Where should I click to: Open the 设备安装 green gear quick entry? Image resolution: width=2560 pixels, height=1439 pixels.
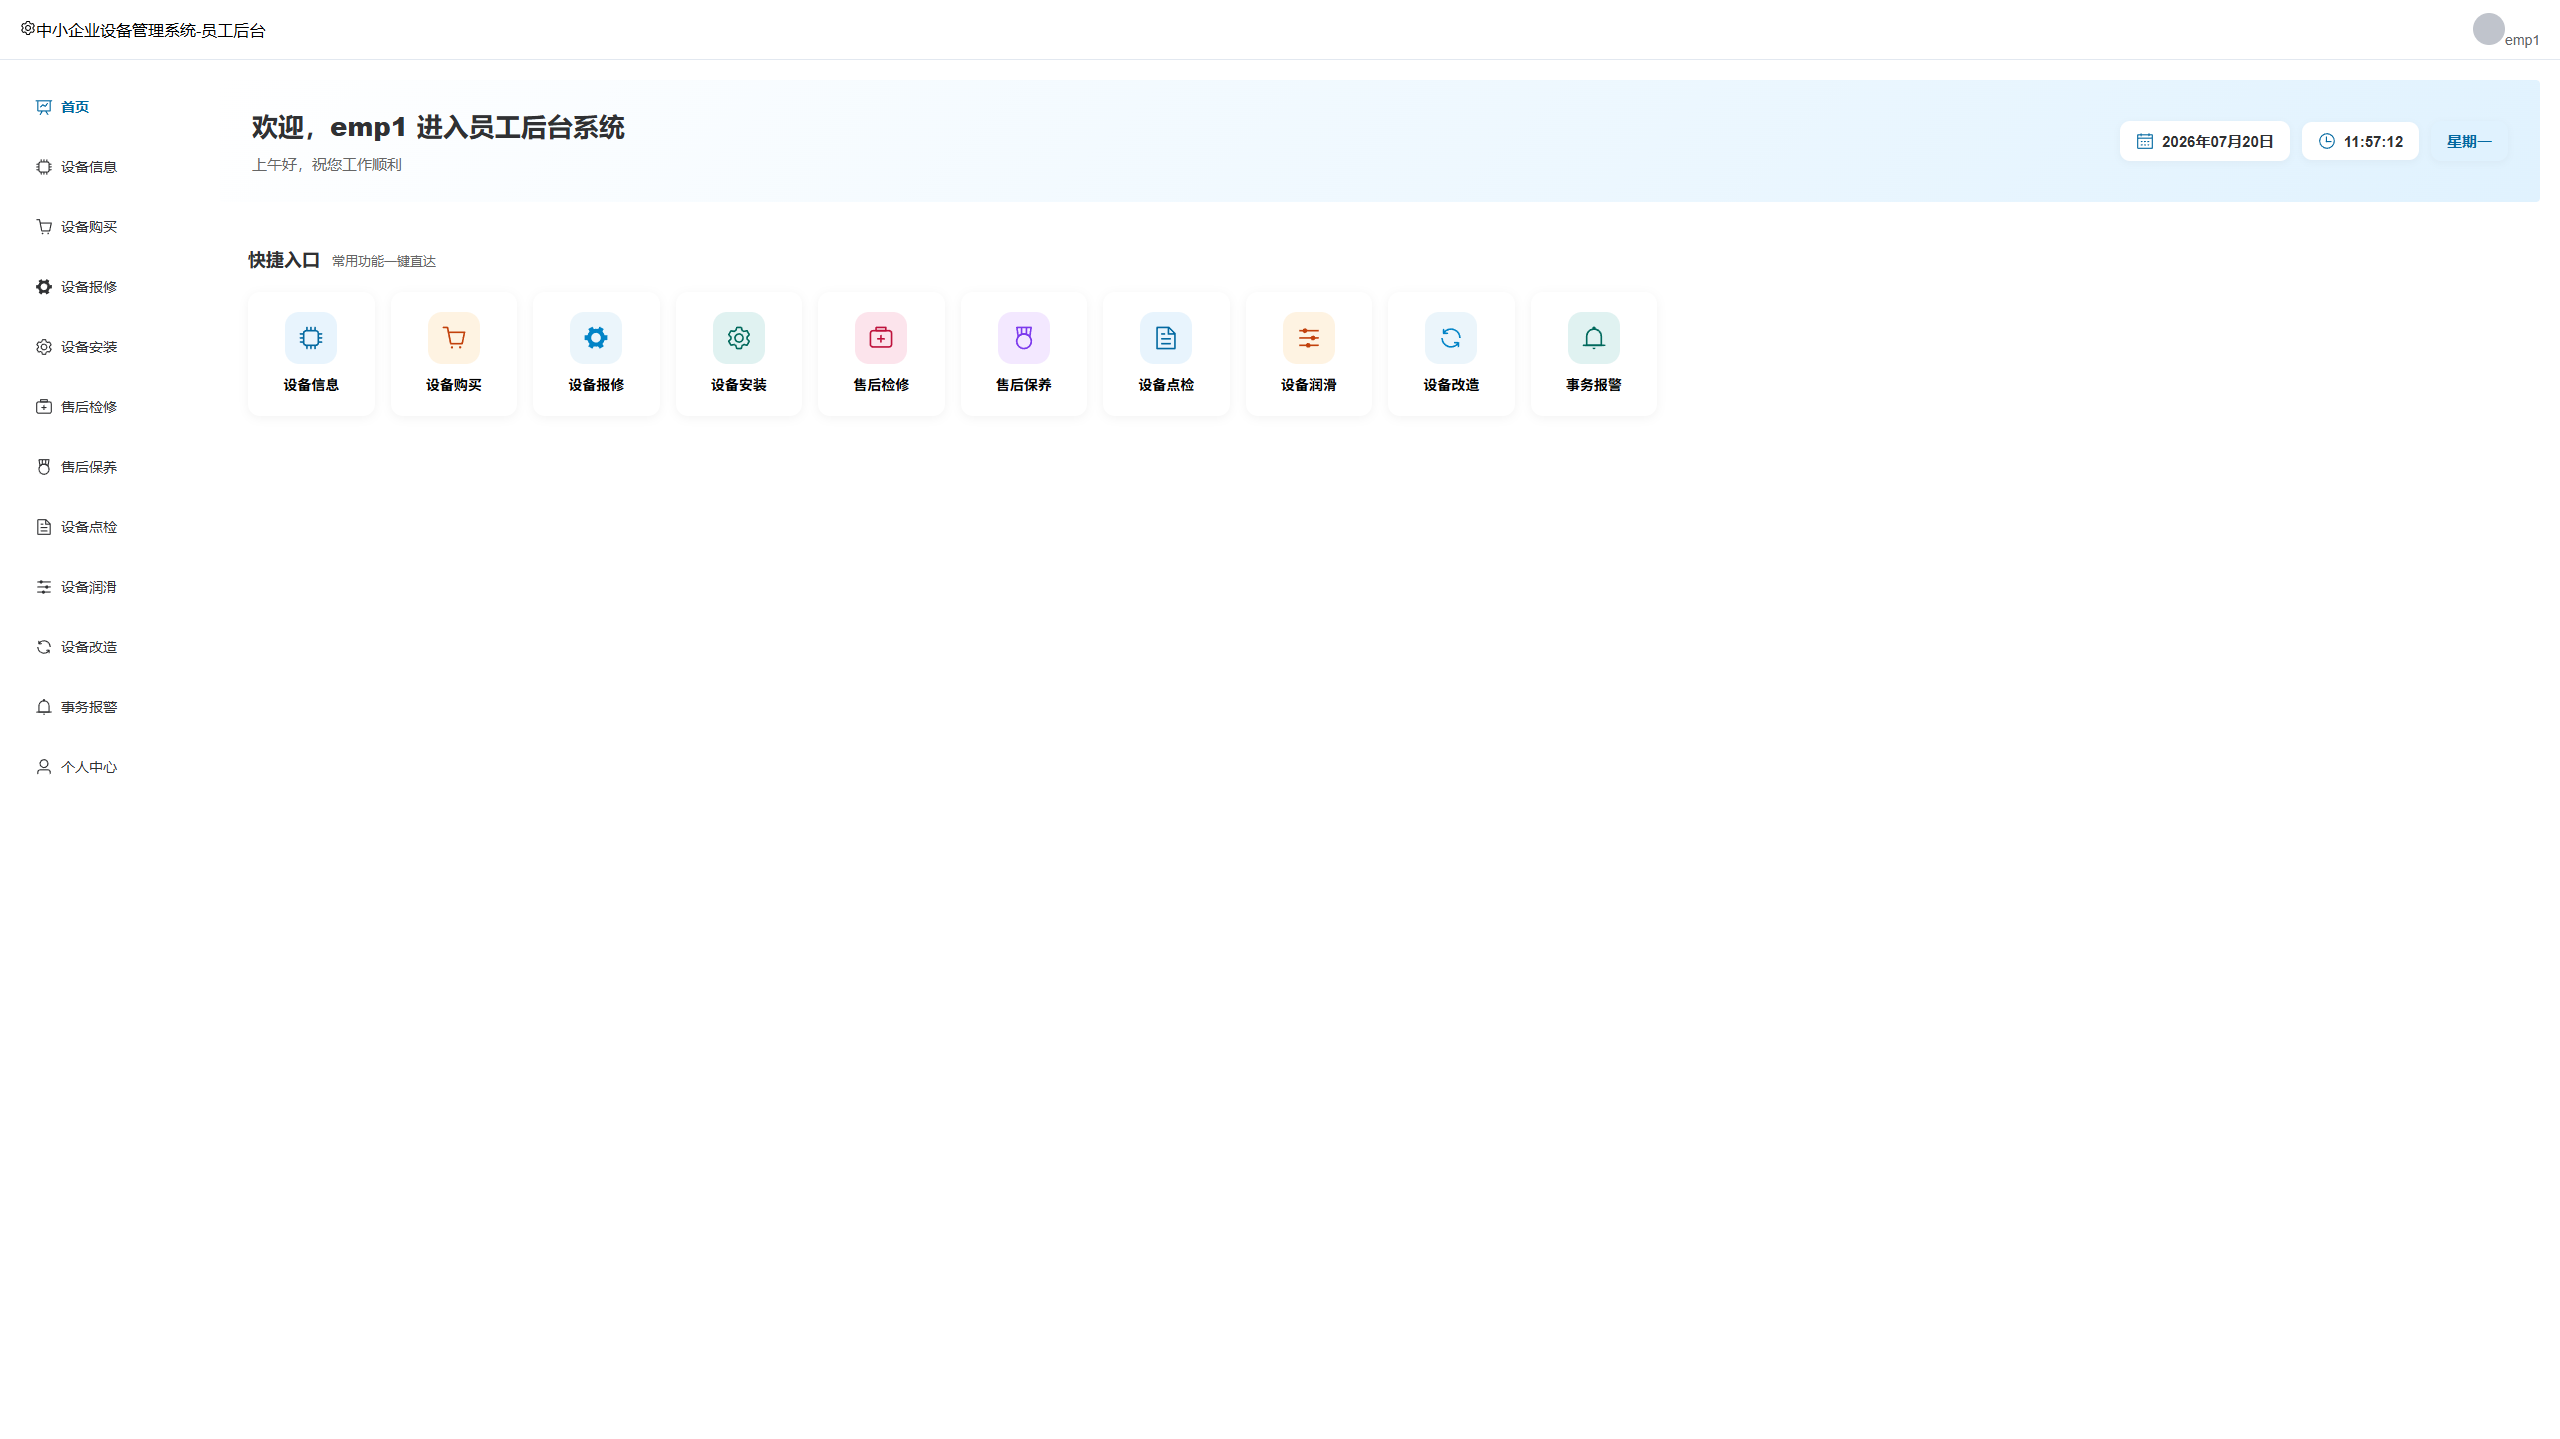coord(739,354)
